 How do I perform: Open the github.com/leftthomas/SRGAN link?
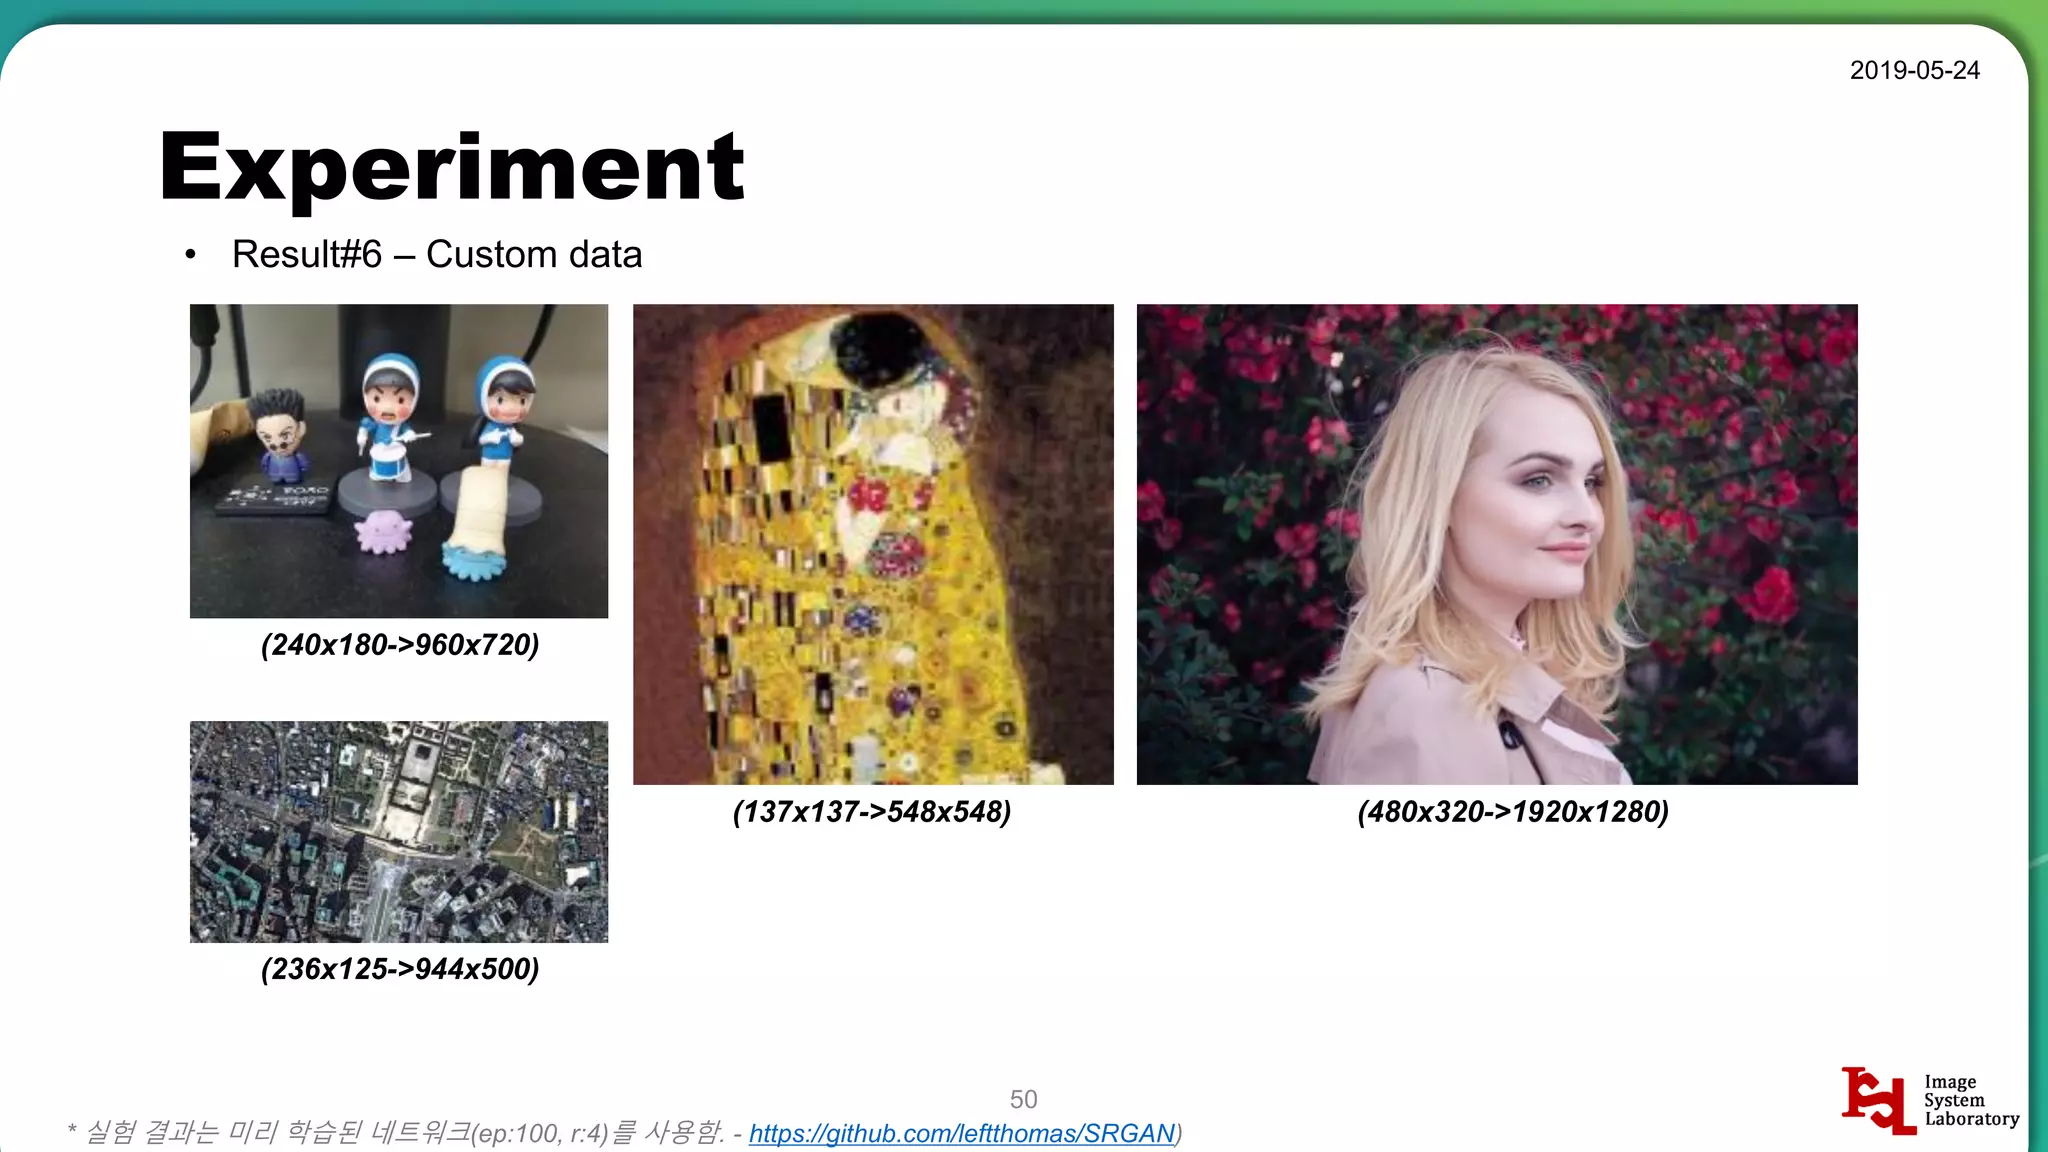tap(961, 1133)
